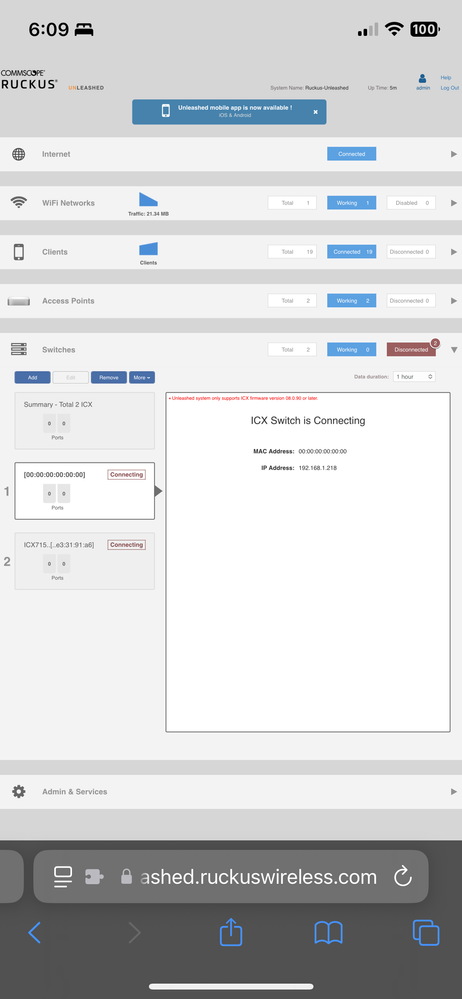Viewport: 462px width, 999px height.
Task: Click the Safari extensions puzzle icon
Action: (x=94, y=877)
